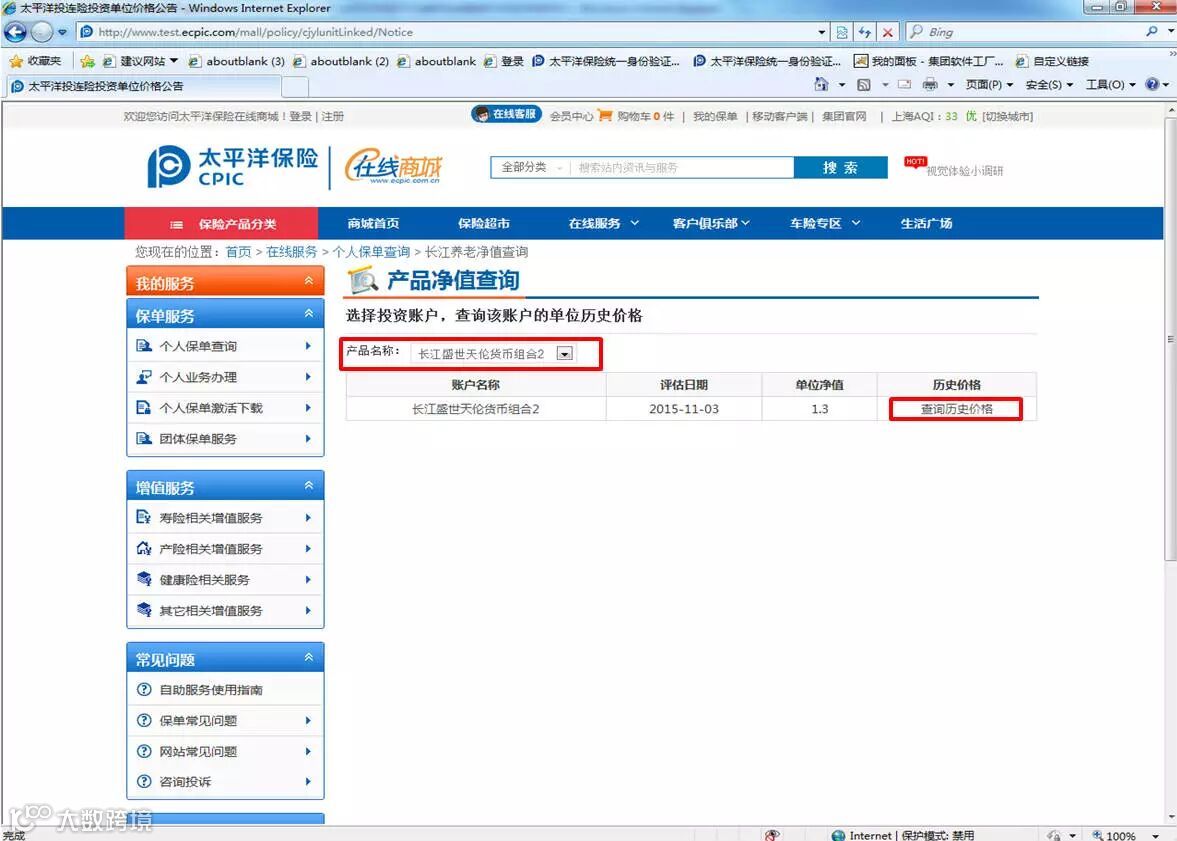Viewport: 1177px width, 841px height.
Task: Collapse the 常见问题 section
Action: point(309,658)
